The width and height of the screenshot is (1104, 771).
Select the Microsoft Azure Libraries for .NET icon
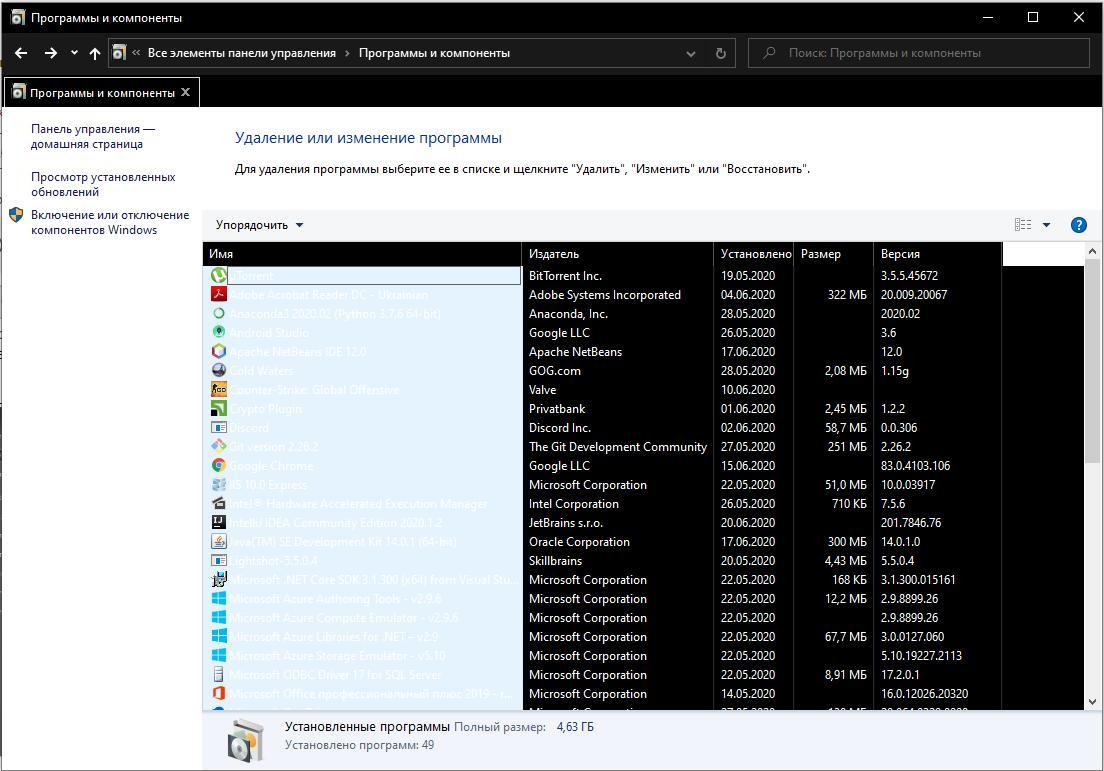pos(219,637)
